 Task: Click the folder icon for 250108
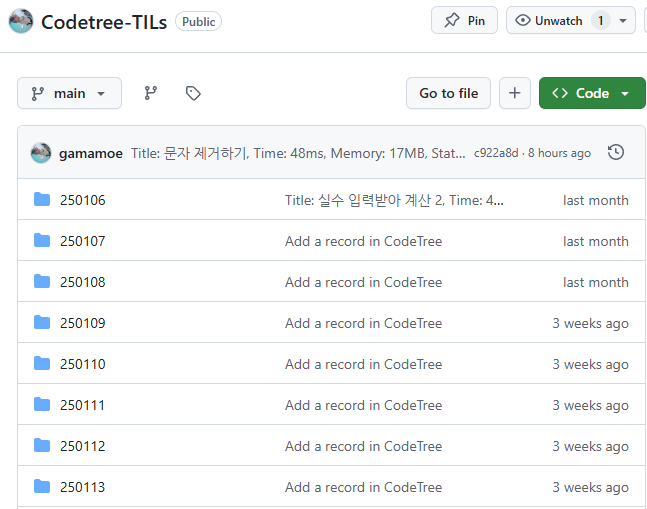[42, 281]
